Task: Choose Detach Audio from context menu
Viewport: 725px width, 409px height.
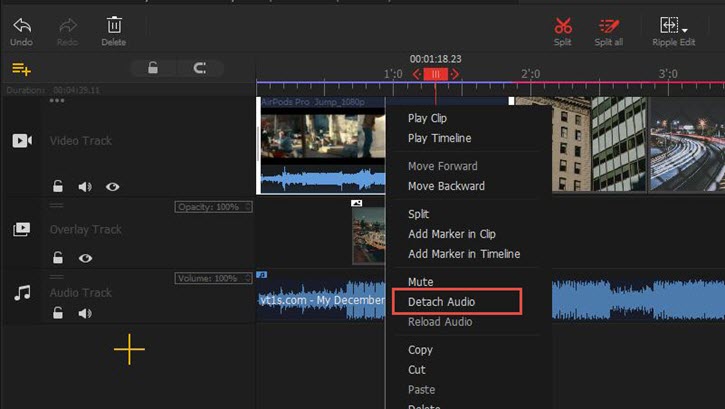Action: 441,302
